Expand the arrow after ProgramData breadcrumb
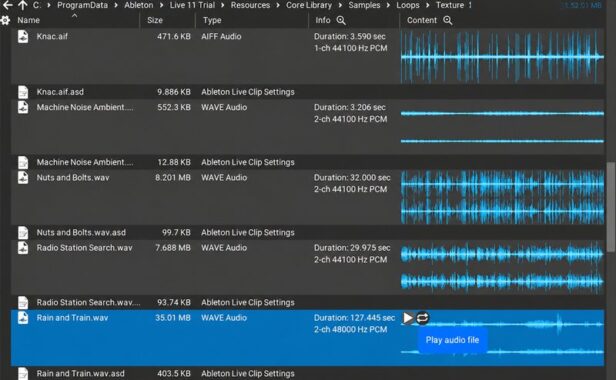This screenshot has height=380, width=616. pos(116,5)
